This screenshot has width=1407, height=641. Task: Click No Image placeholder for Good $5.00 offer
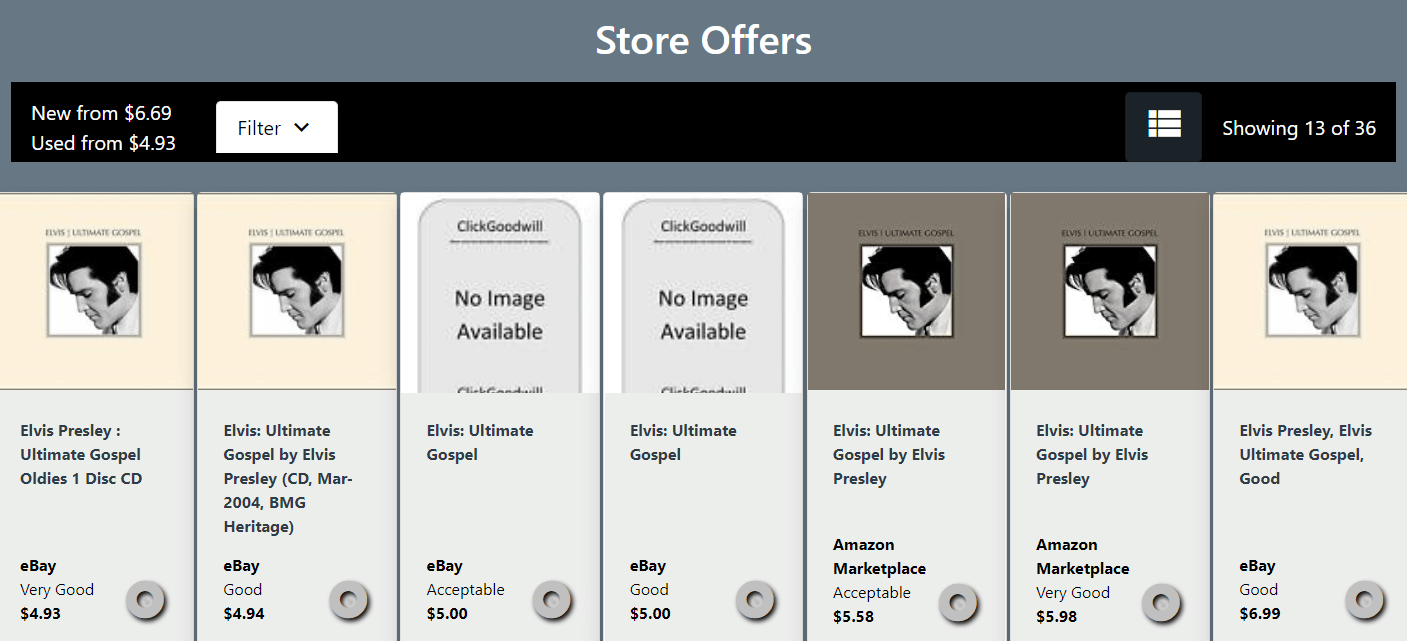point(703,293)
